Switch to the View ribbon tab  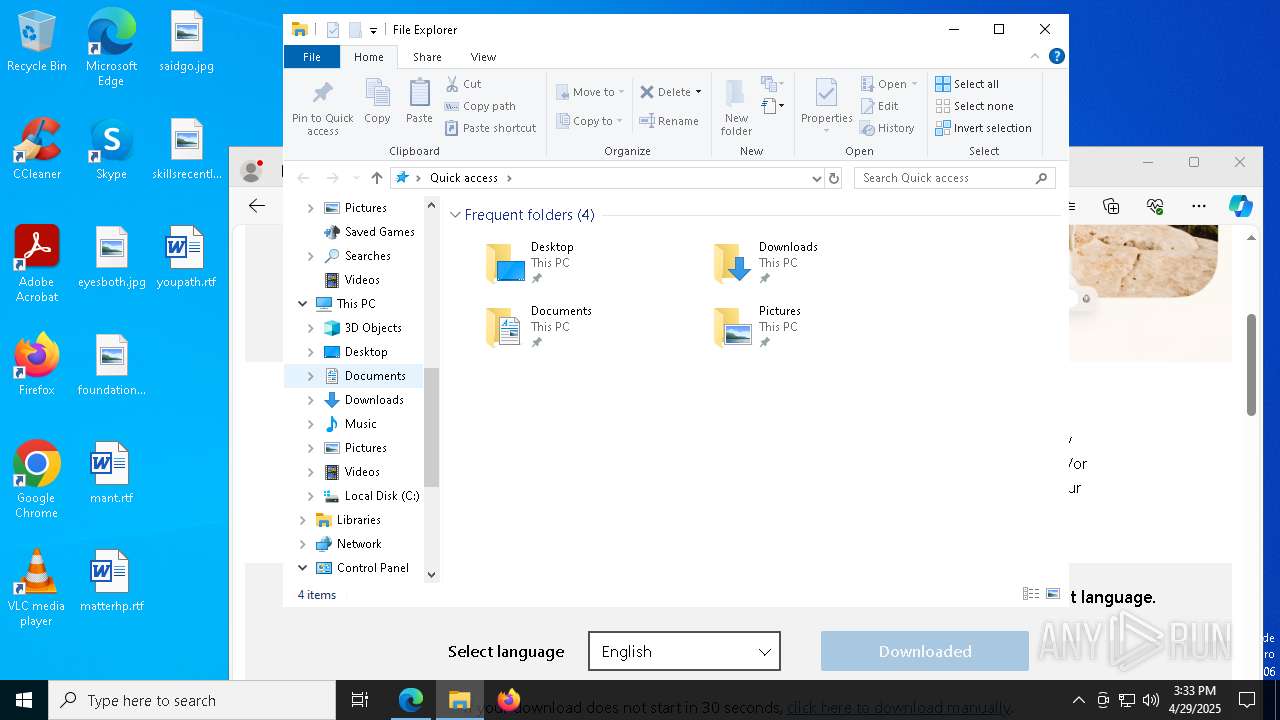point(483,57)
